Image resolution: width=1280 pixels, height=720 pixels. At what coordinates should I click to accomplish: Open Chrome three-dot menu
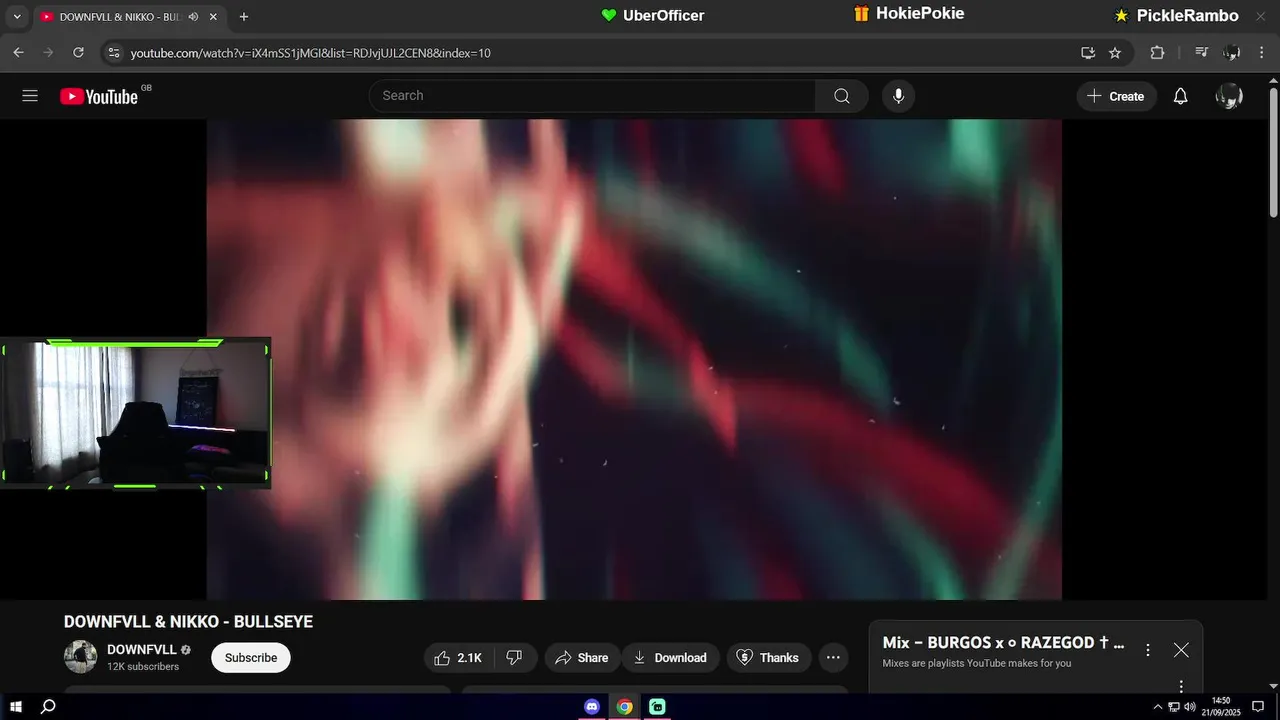click(x=1262, y=53)
